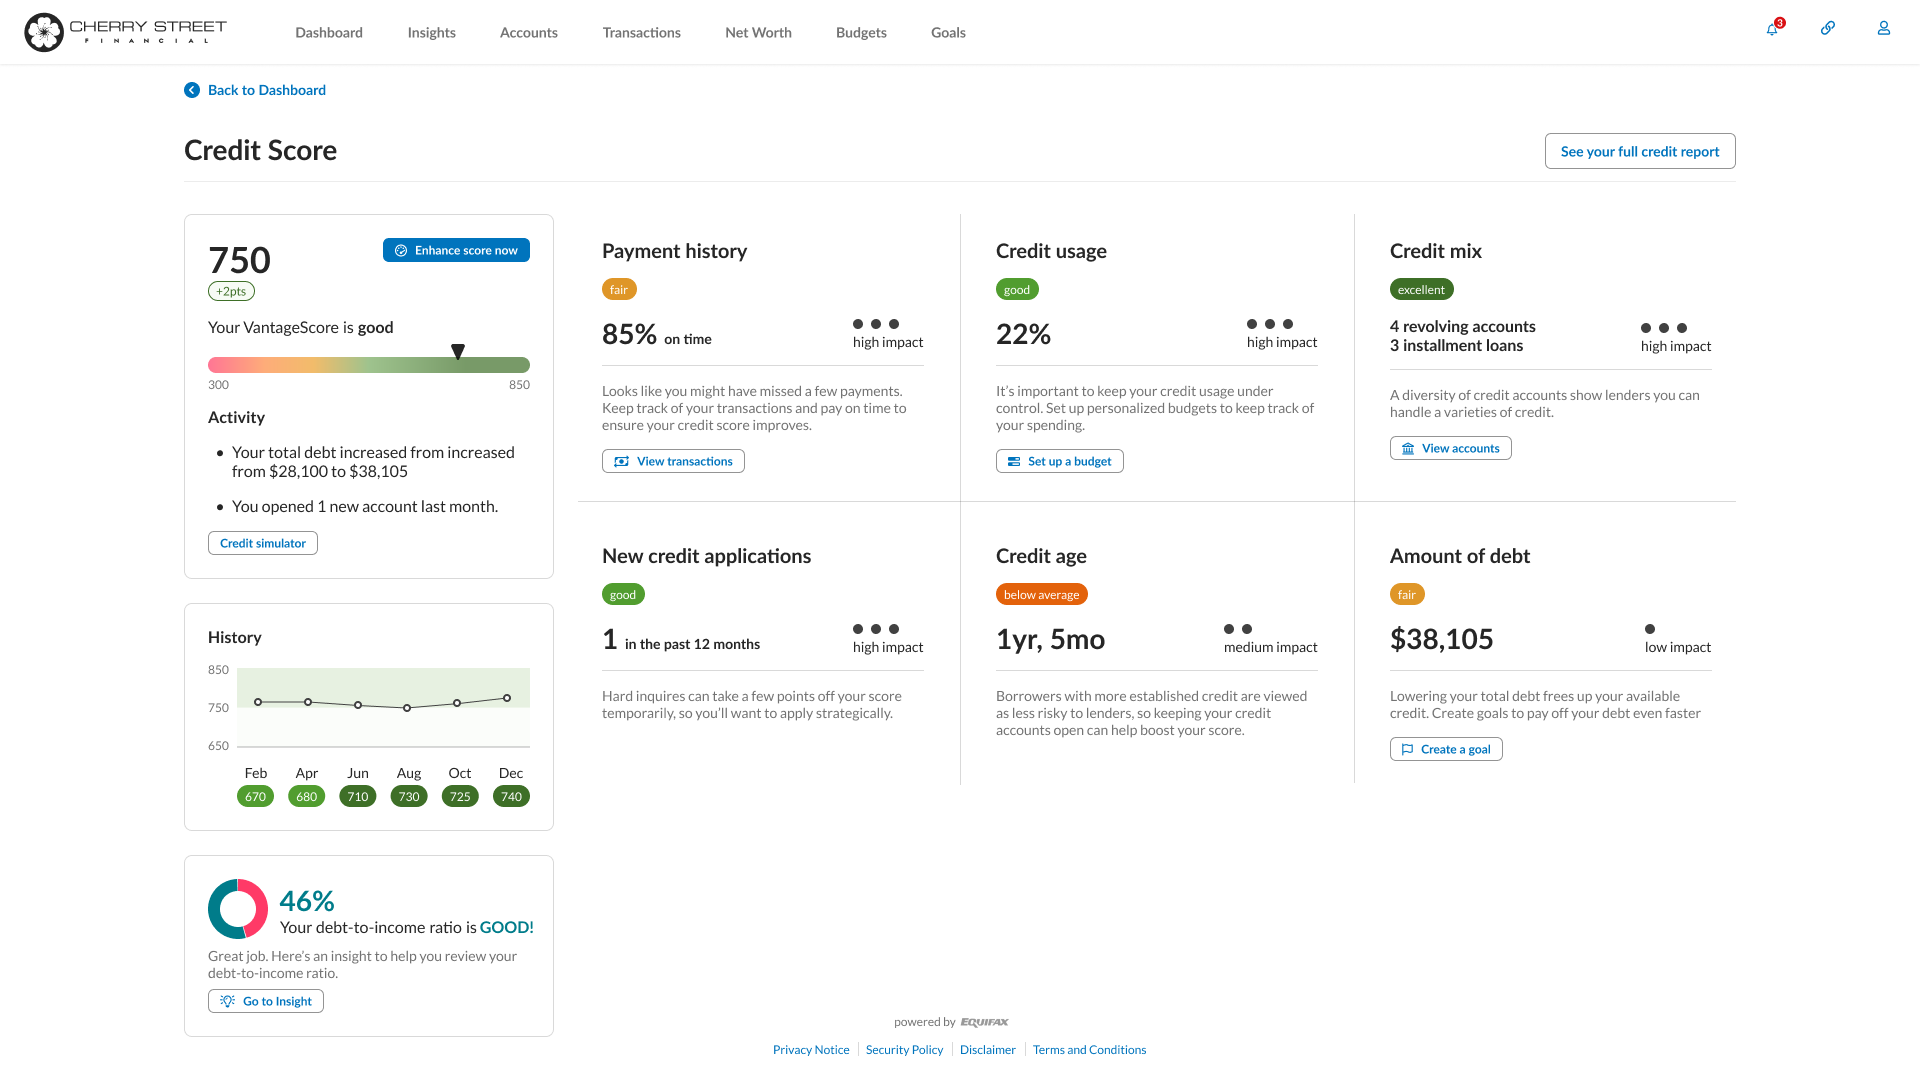The image size is (1920, 1080).
Task: Select the Budgets menu item
Action: pos(861,32)
